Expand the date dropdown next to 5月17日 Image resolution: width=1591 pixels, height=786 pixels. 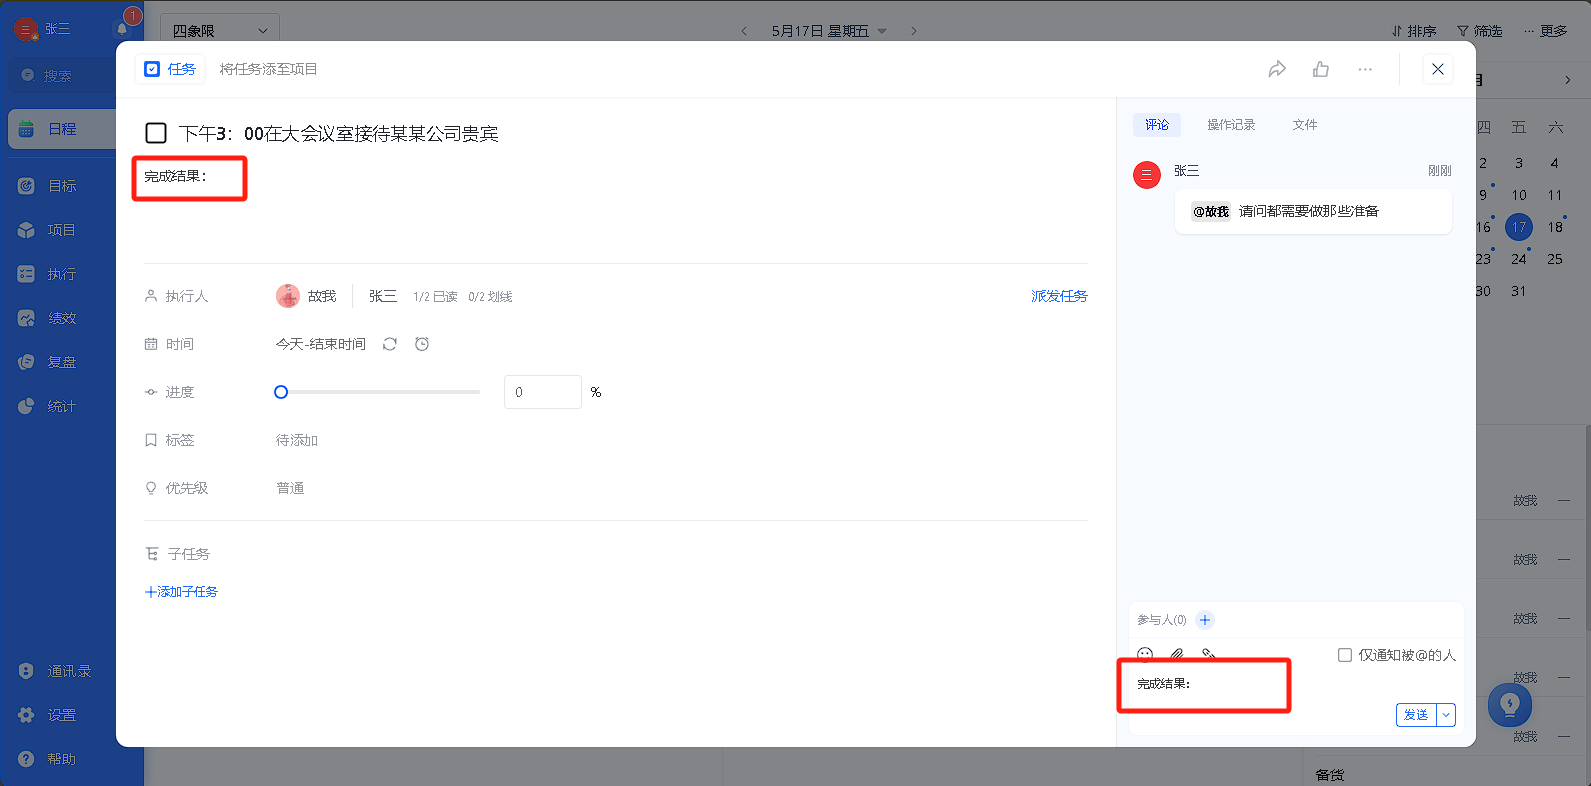[882, 31]
